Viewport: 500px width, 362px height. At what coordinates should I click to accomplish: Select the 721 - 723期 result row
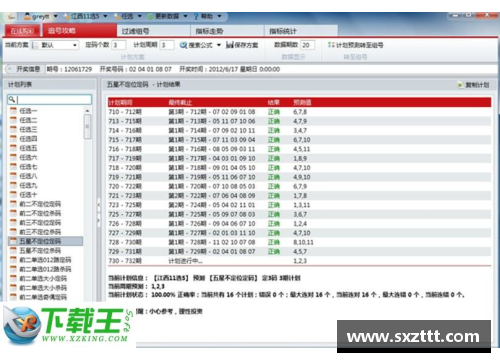[299, 196]
